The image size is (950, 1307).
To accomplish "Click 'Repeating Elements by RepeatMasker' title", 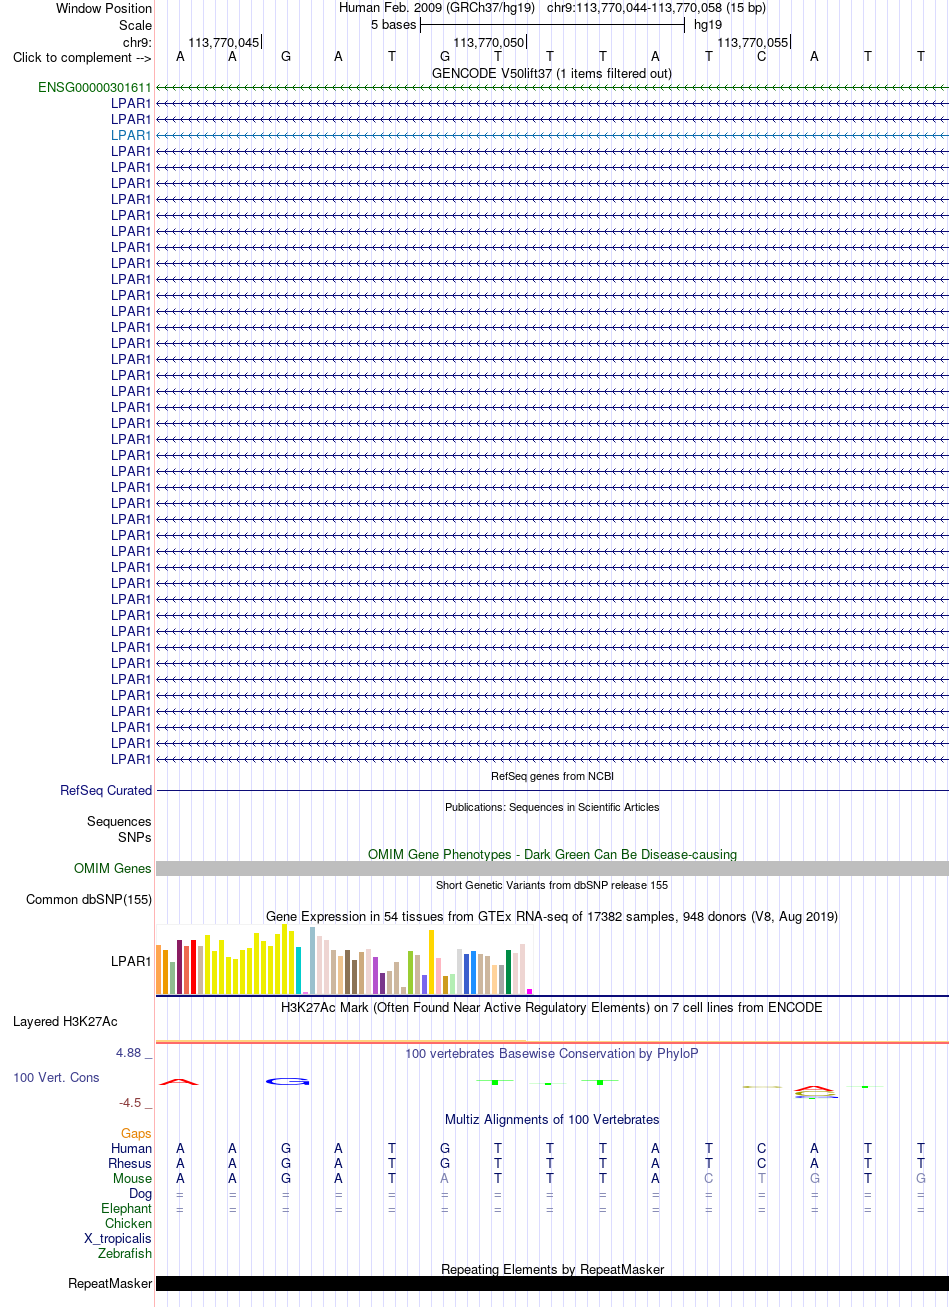I will pos(552,1269).
